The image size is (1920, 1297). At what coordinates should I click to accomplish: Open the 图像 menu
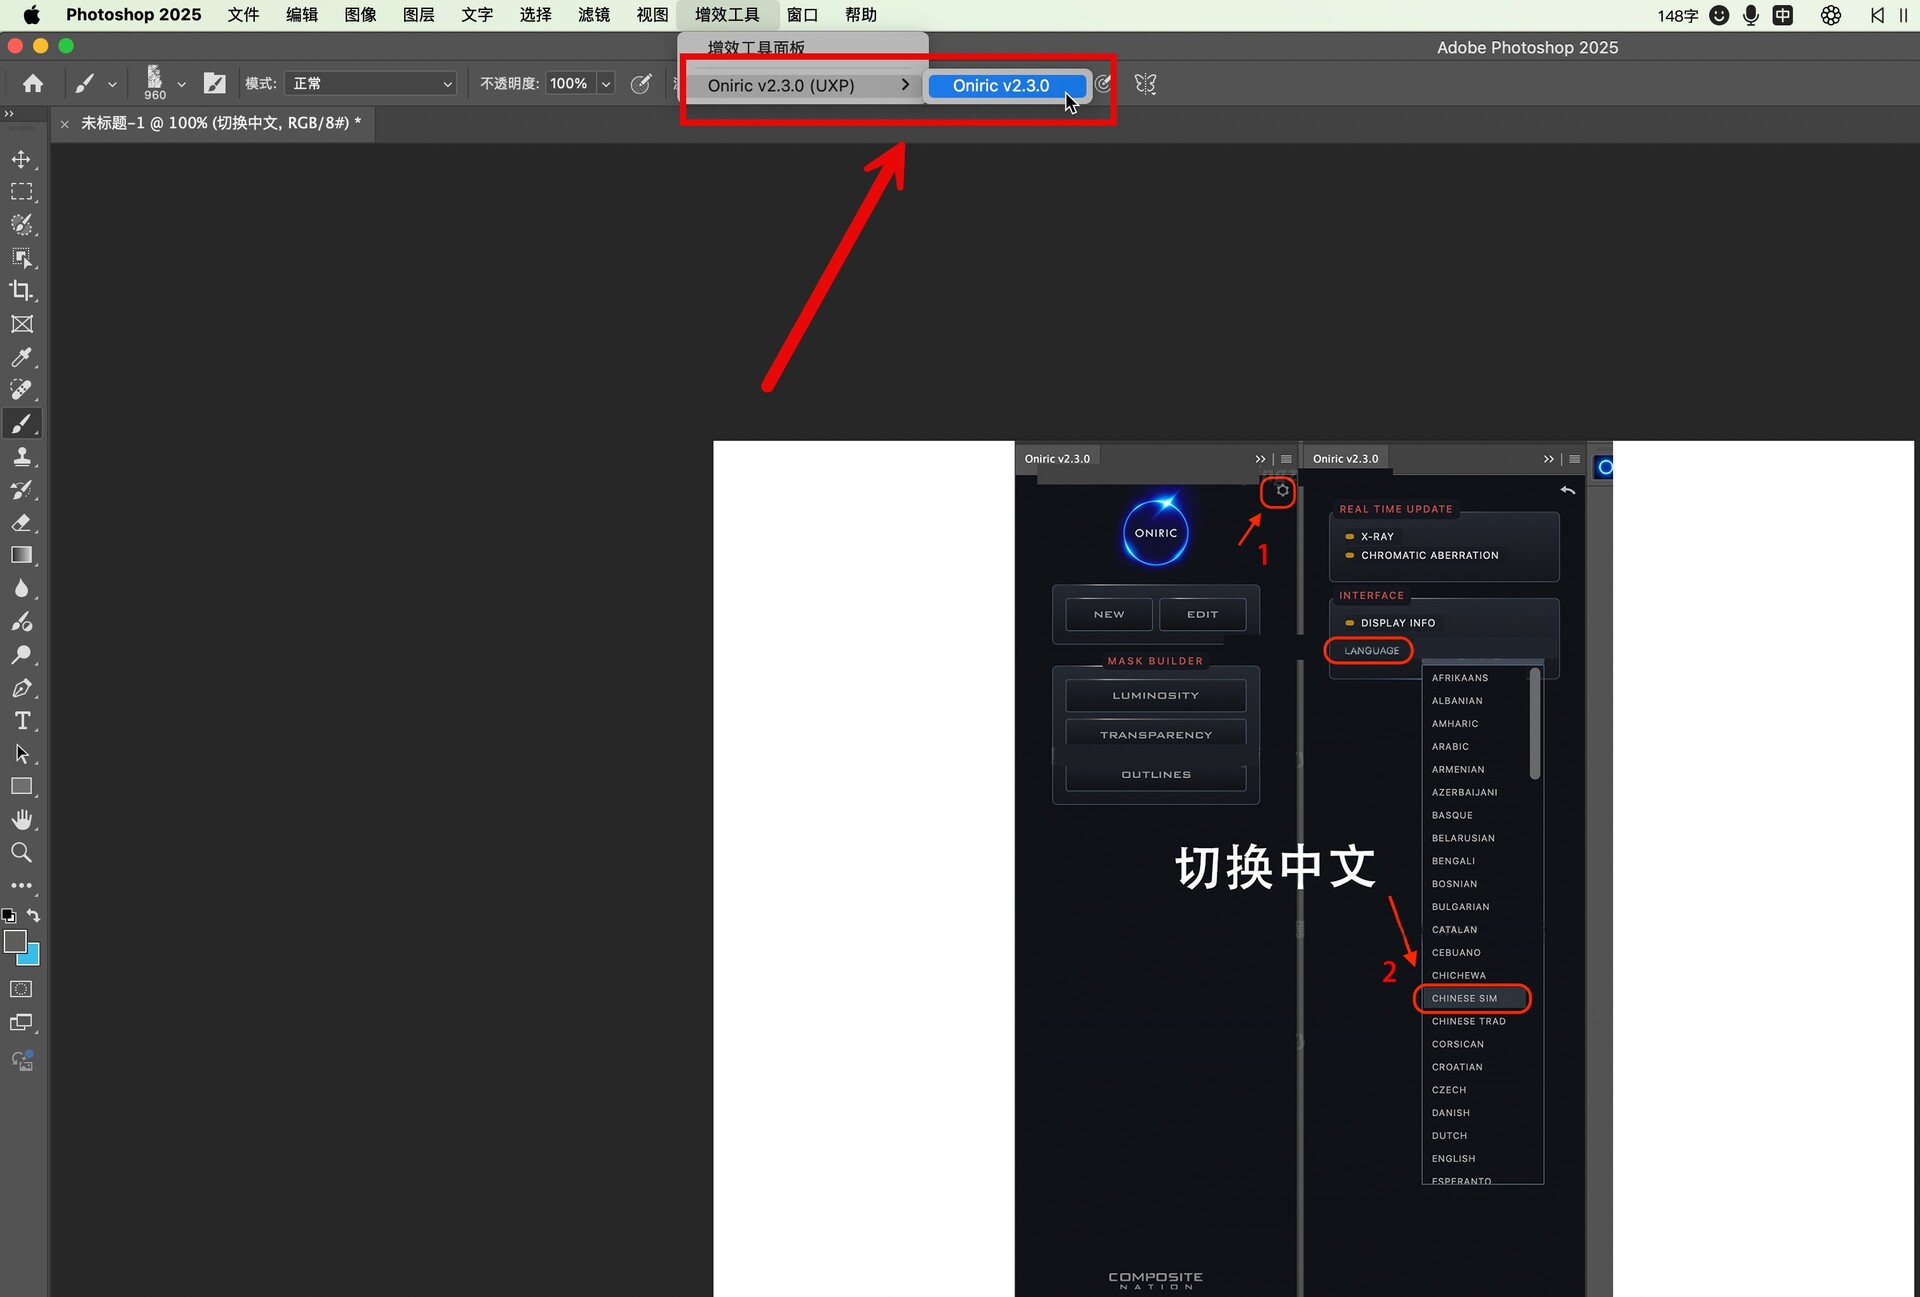point(360,15)
